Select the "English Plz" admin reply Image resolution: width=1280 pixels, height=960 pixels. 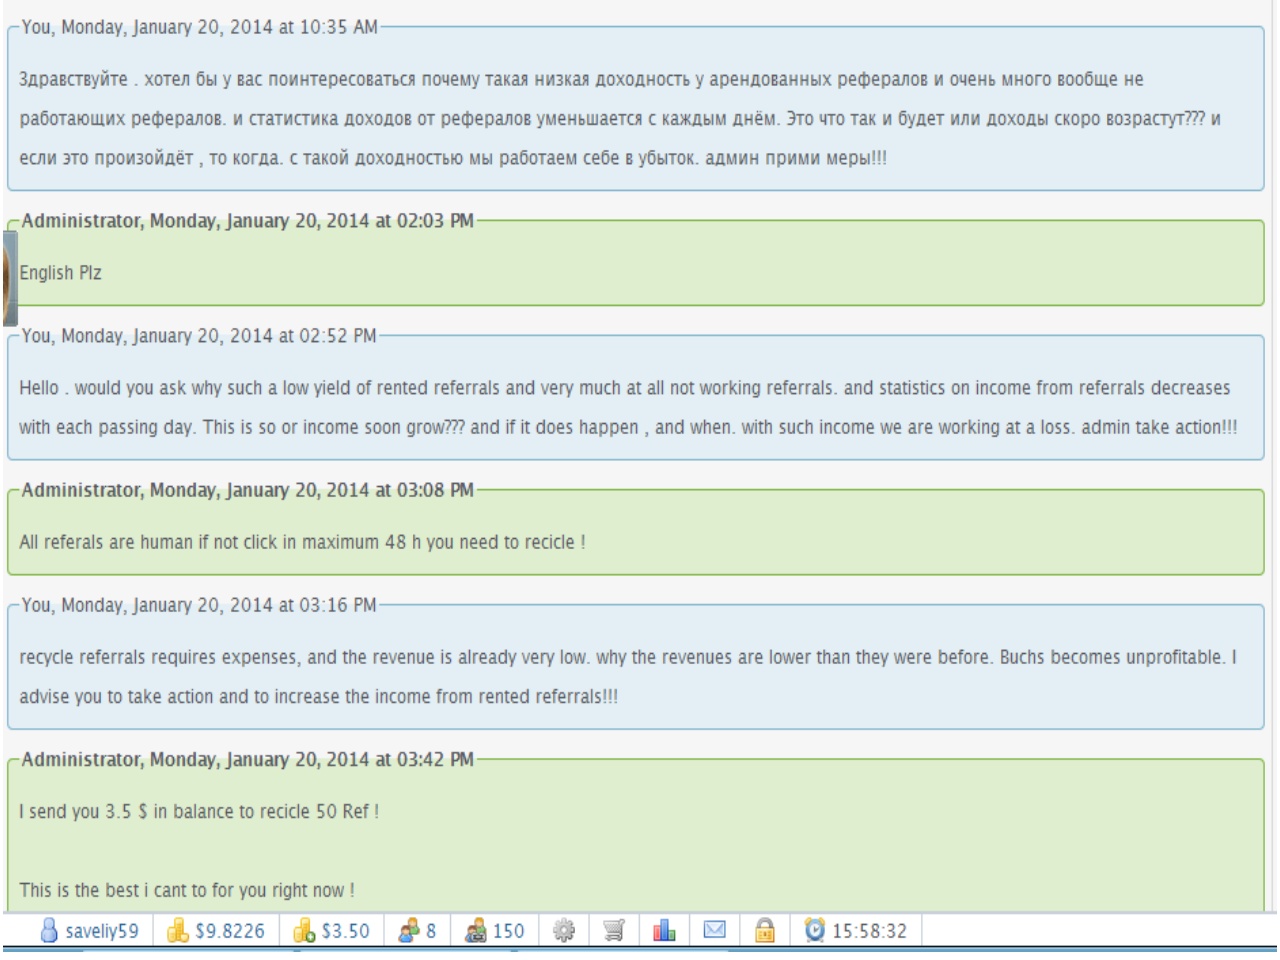click(61, 273)
